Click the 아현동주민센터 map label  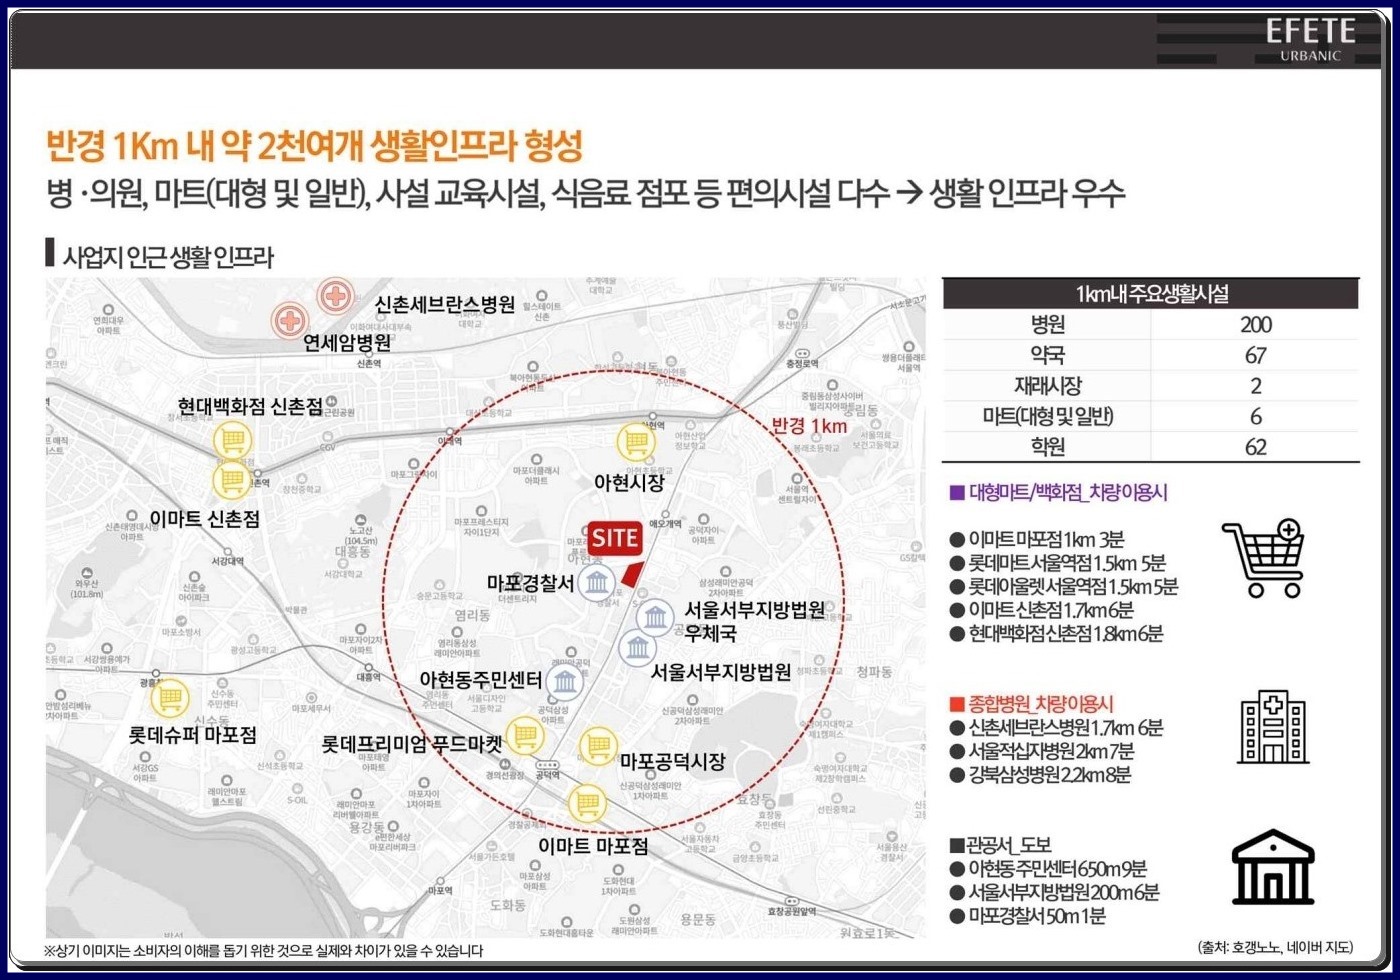[482, 680]
